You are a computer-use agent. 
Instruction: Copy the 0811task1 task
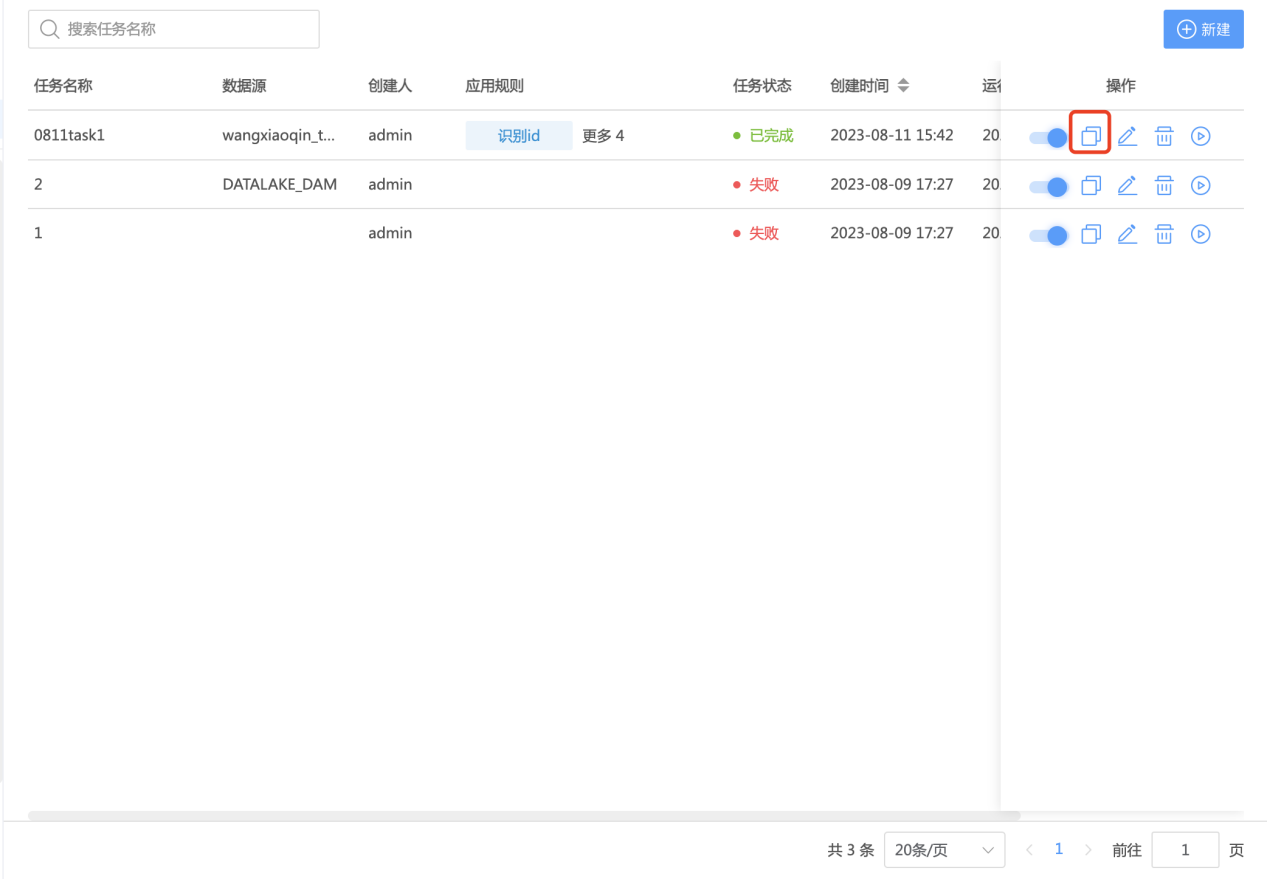click(x=1091, y=136)
